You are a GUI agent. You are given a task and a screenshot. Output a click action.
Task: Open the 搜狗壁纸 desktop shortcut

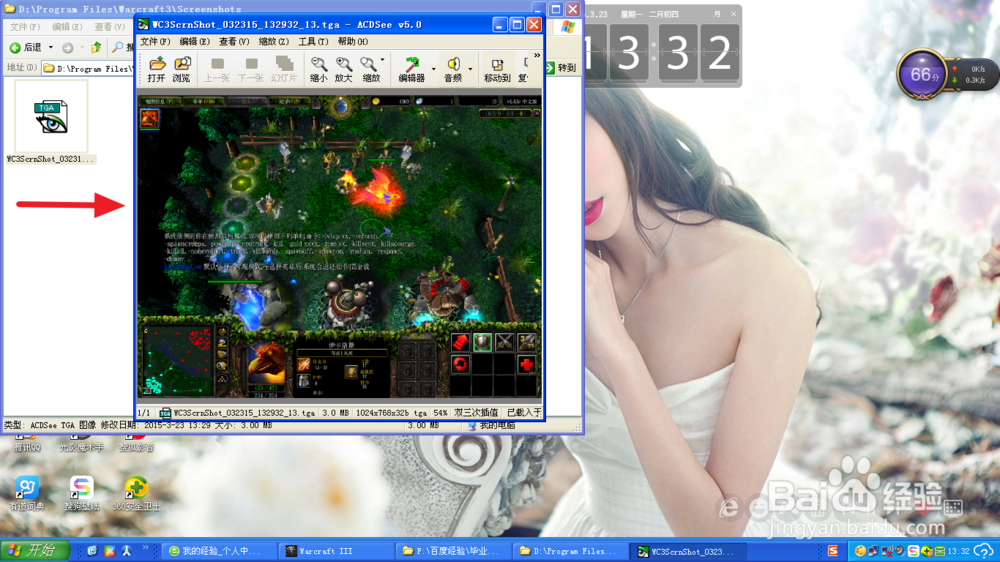point(82,494)
